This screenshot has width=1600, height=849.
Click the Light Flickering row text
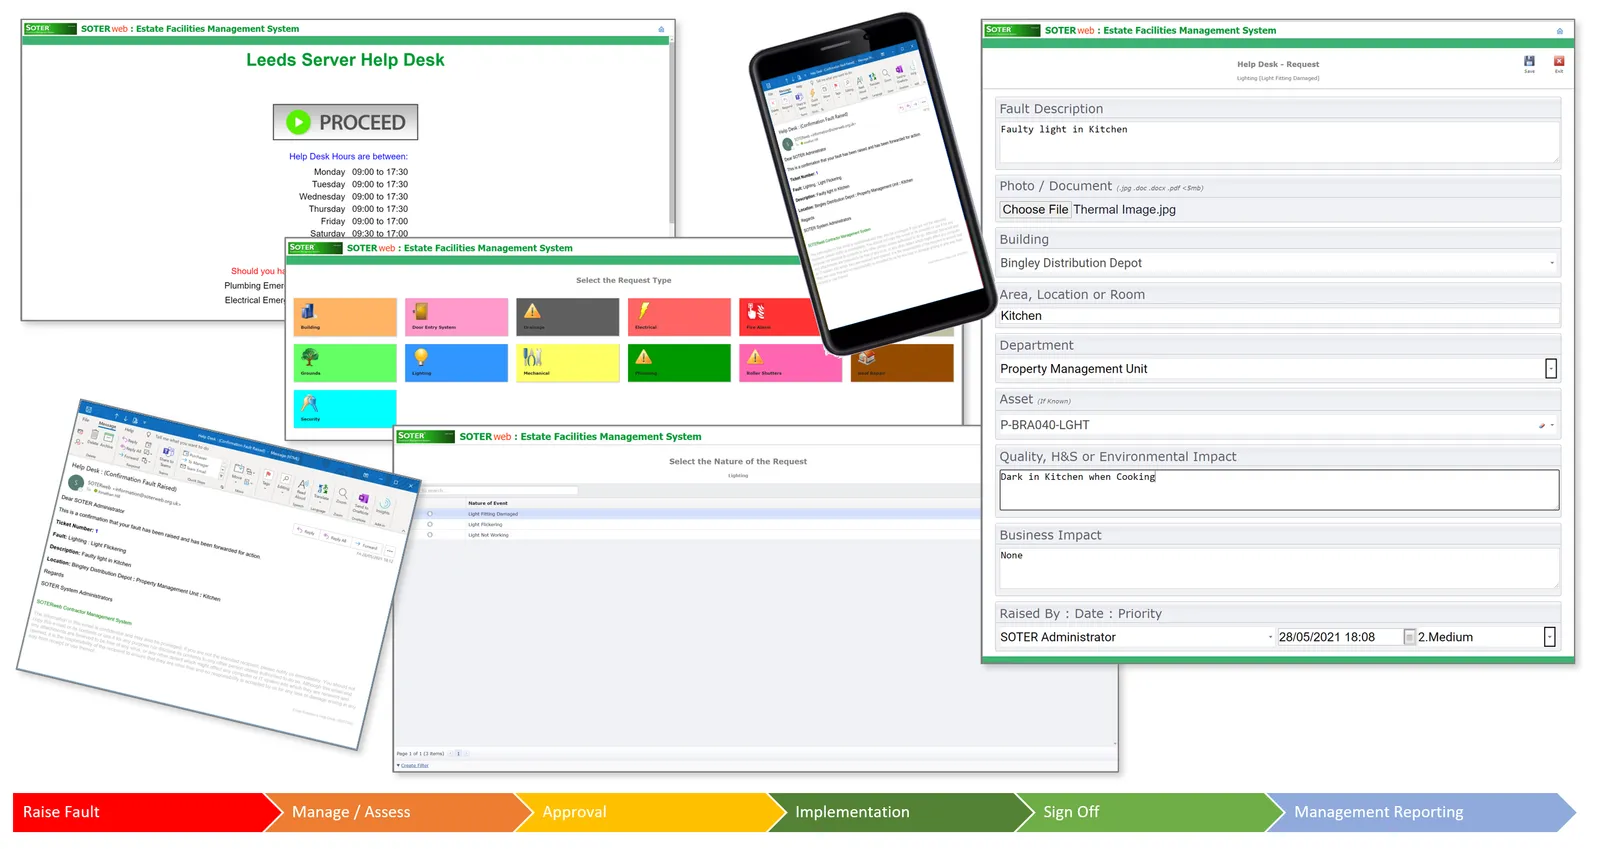[x=485, y=524]
